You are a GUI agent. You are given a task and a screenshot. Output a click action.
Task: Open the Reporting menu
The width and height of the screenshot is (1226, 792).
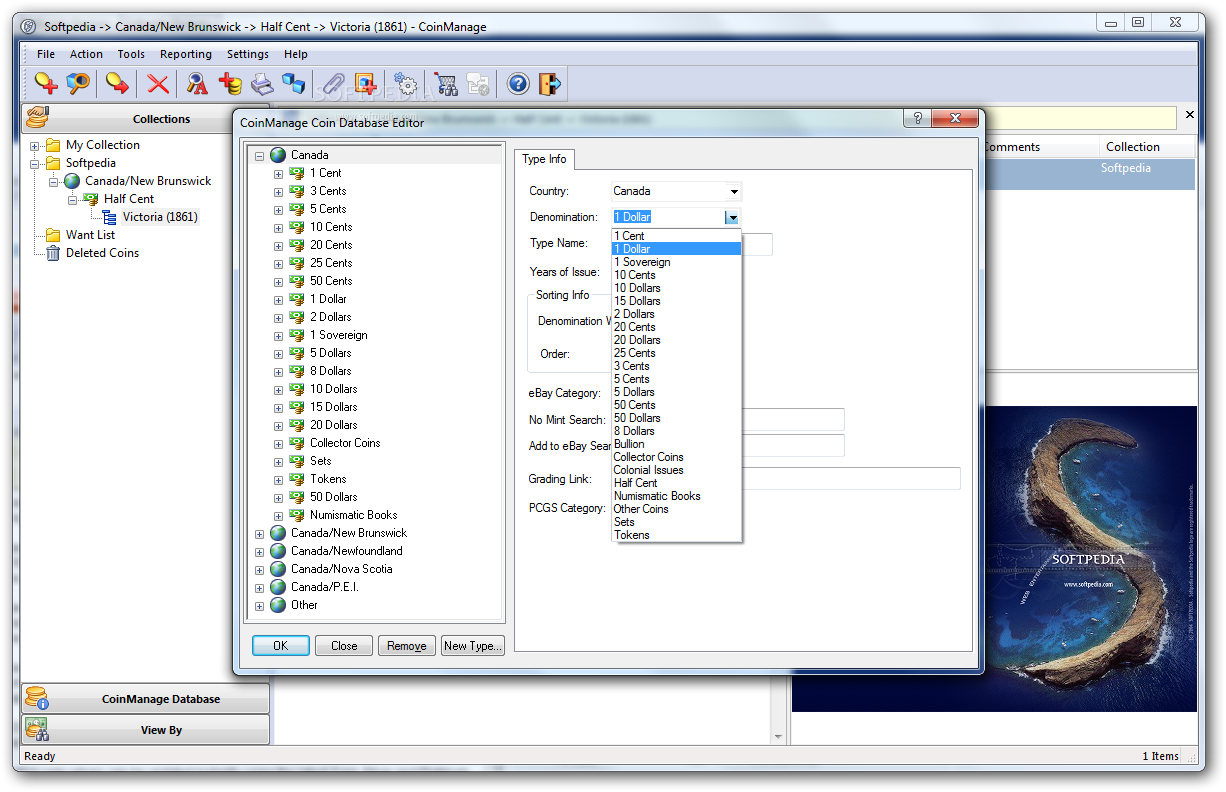[x=186, y=54]
